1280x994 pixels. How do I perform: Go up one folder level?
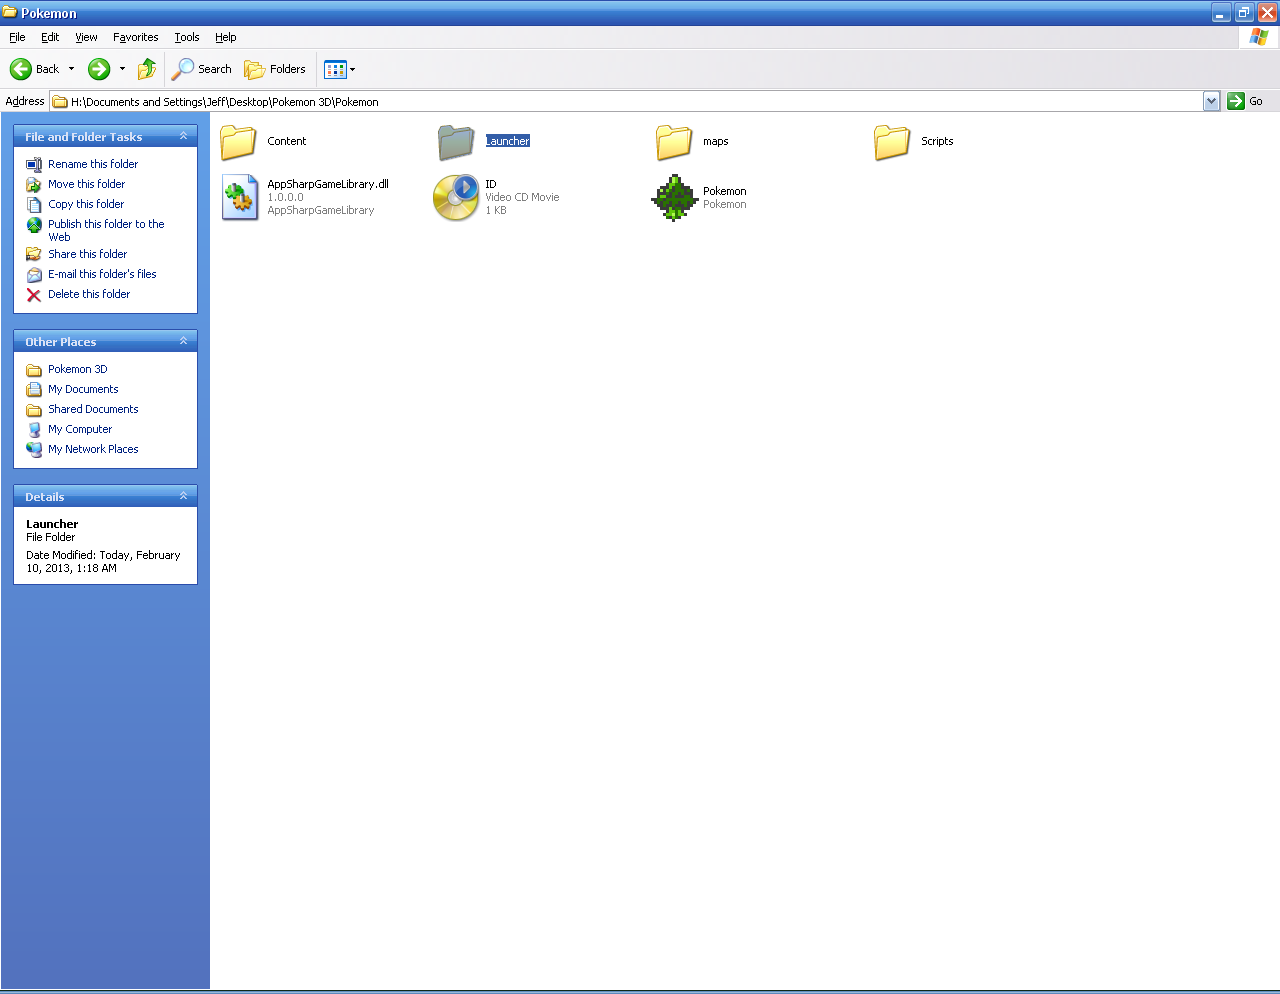(x=147, y=69)
